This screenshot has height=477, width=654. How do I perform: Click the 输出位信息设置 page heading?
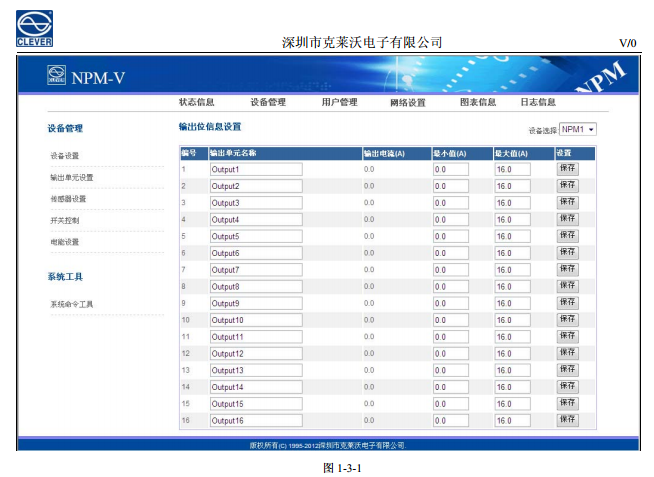210,126
